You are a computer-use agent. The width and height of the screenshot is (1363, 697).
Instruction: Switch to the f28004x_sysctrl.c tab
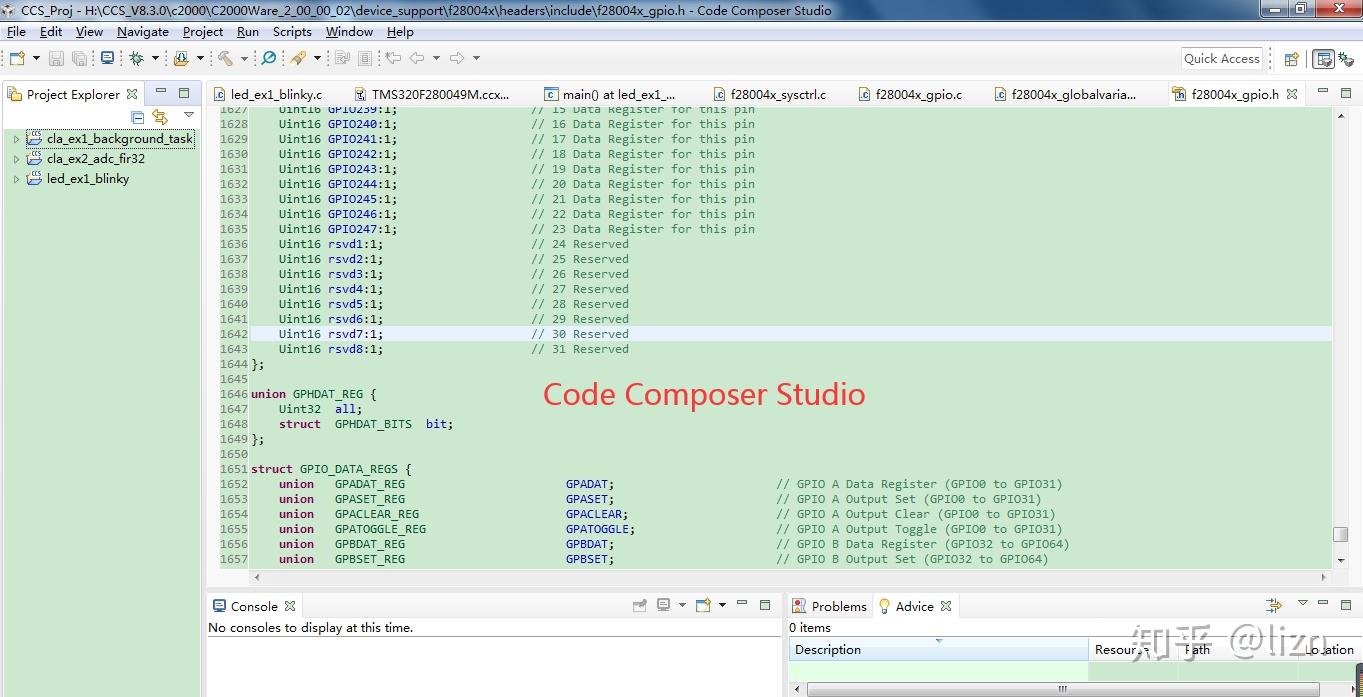[x=768, y=94]
